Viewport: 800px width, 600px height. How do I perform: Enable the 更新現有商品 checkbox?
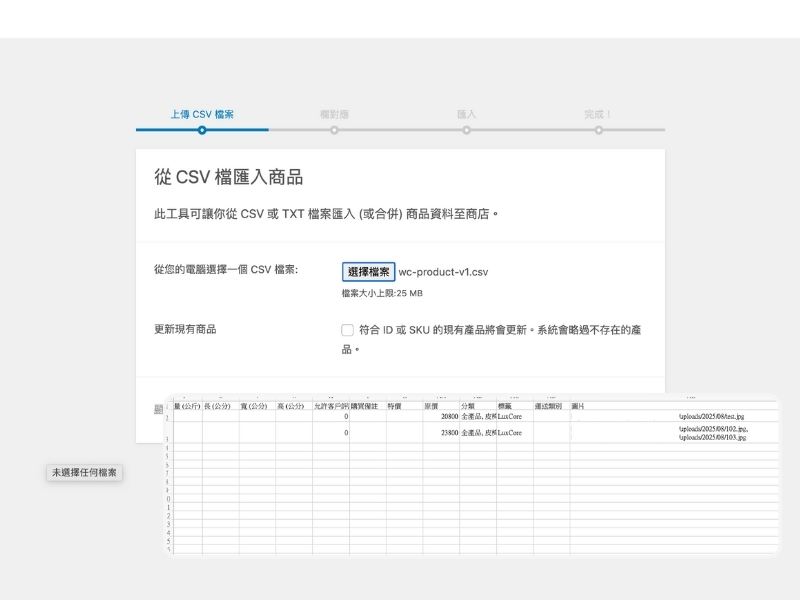347,330
